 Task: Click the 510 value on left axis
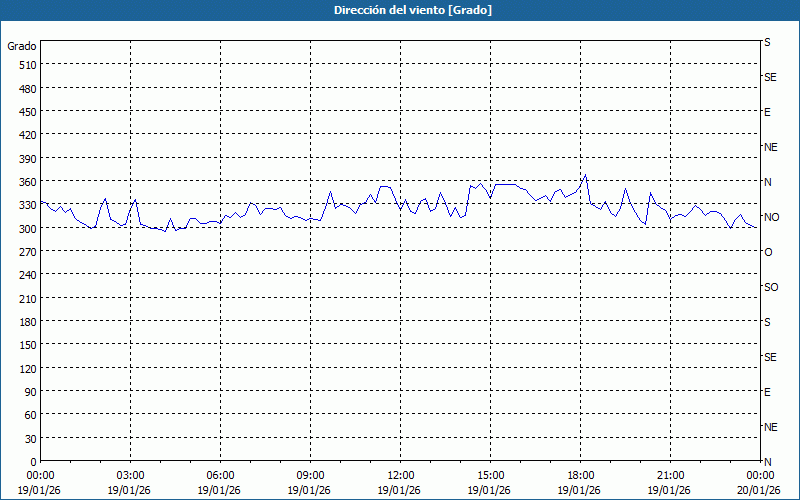25,65
